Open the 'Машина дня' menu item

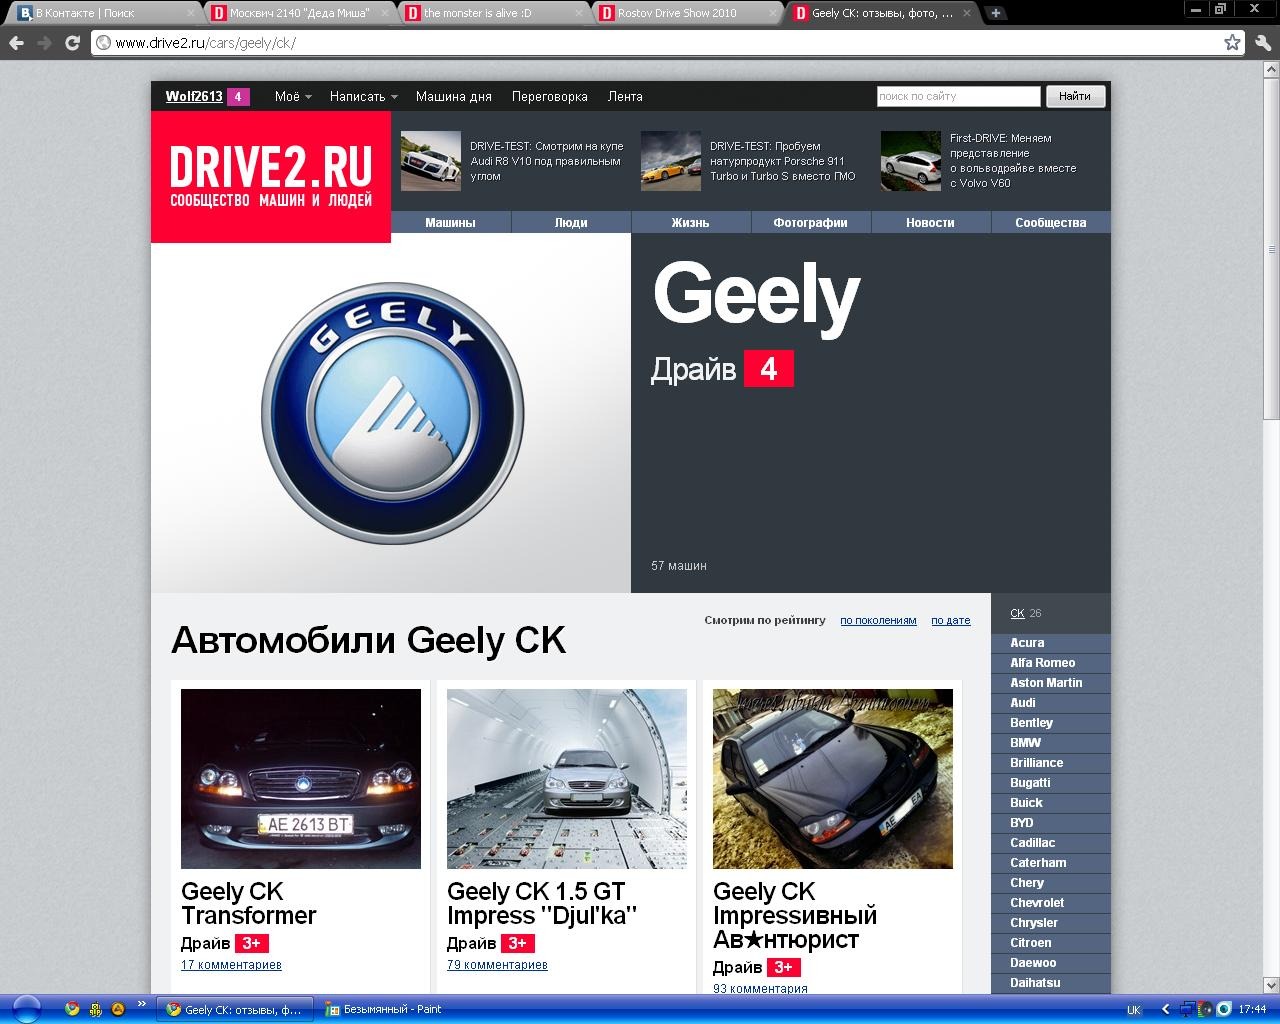(x=454, y=97)
